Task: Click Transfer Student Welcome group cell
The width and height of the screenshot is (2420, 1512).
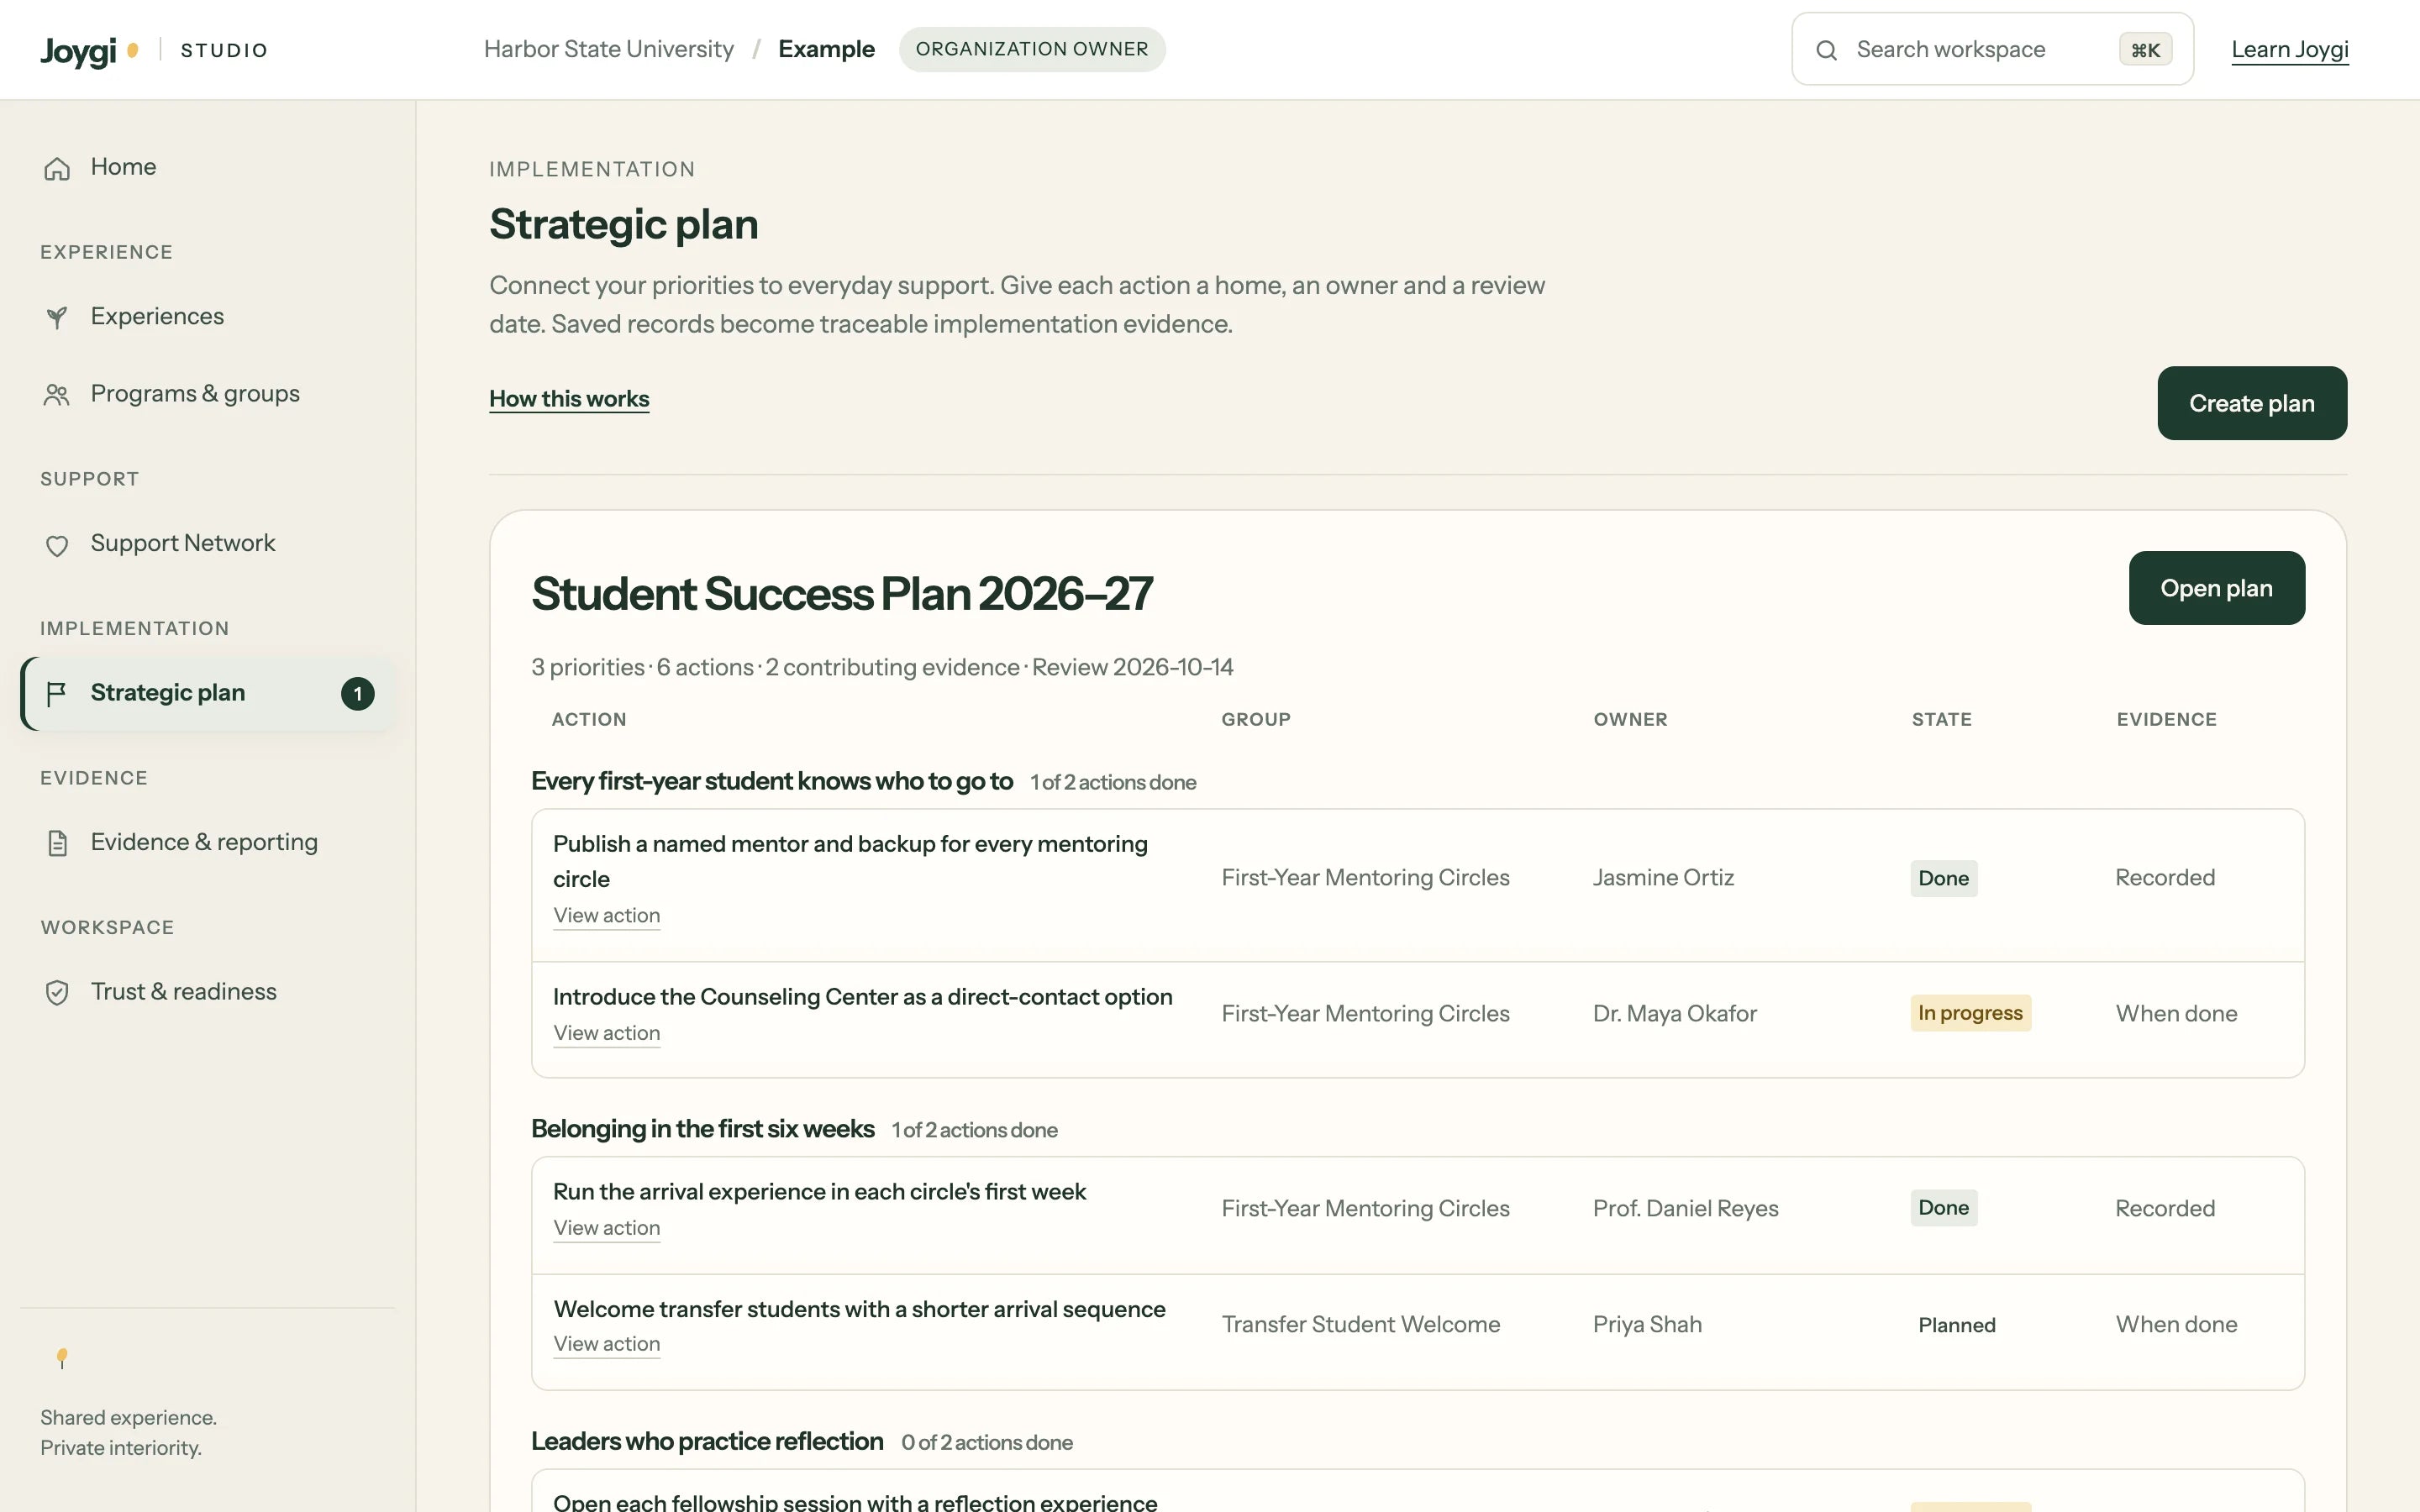Action: [x=1360, y=1324]
